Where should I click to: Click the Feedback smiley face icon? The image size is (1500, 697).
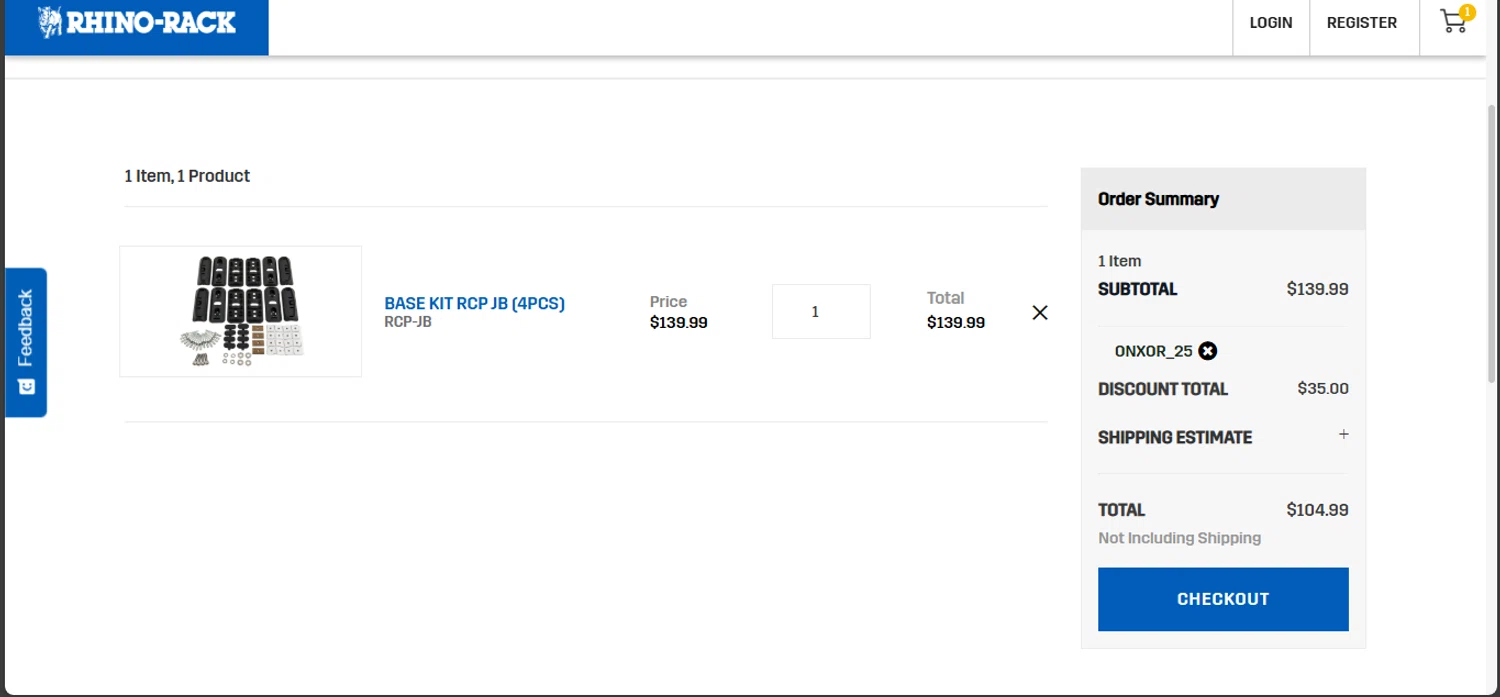tap(26, 386)
